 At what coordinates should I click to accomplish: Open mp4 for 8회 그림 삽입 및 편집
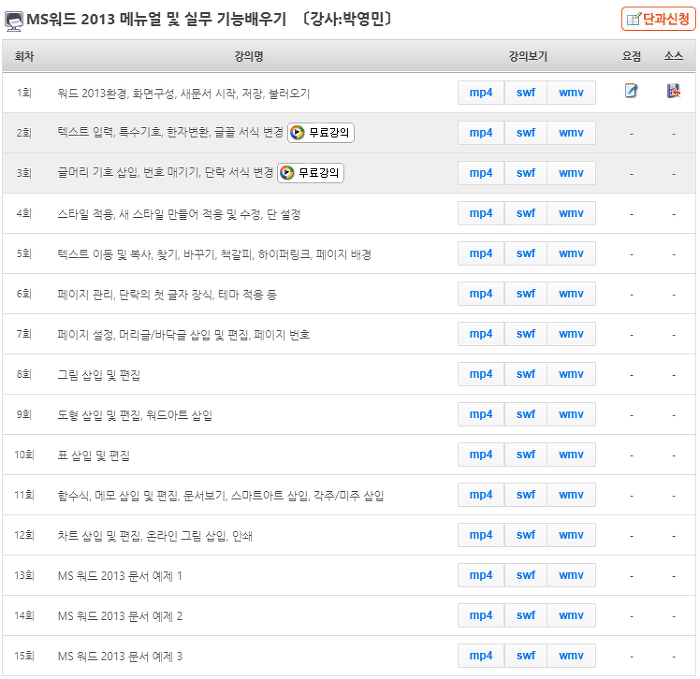[x=481, y=374]
